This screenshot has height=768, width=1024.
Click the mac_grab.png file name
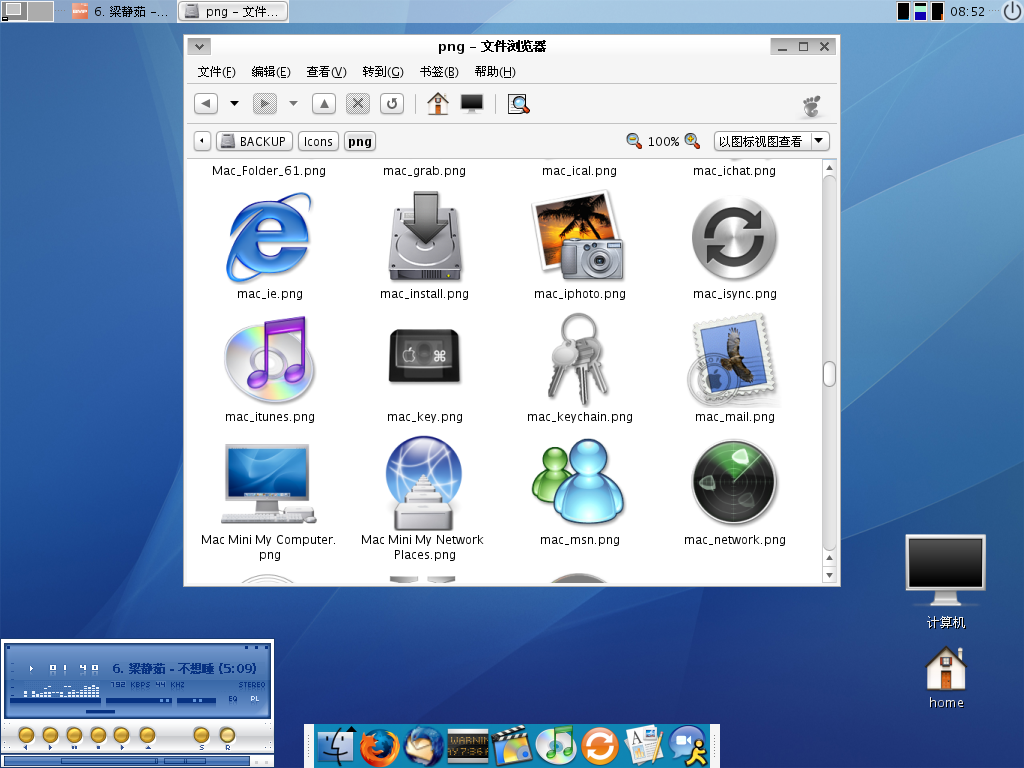tap(424, 171)
